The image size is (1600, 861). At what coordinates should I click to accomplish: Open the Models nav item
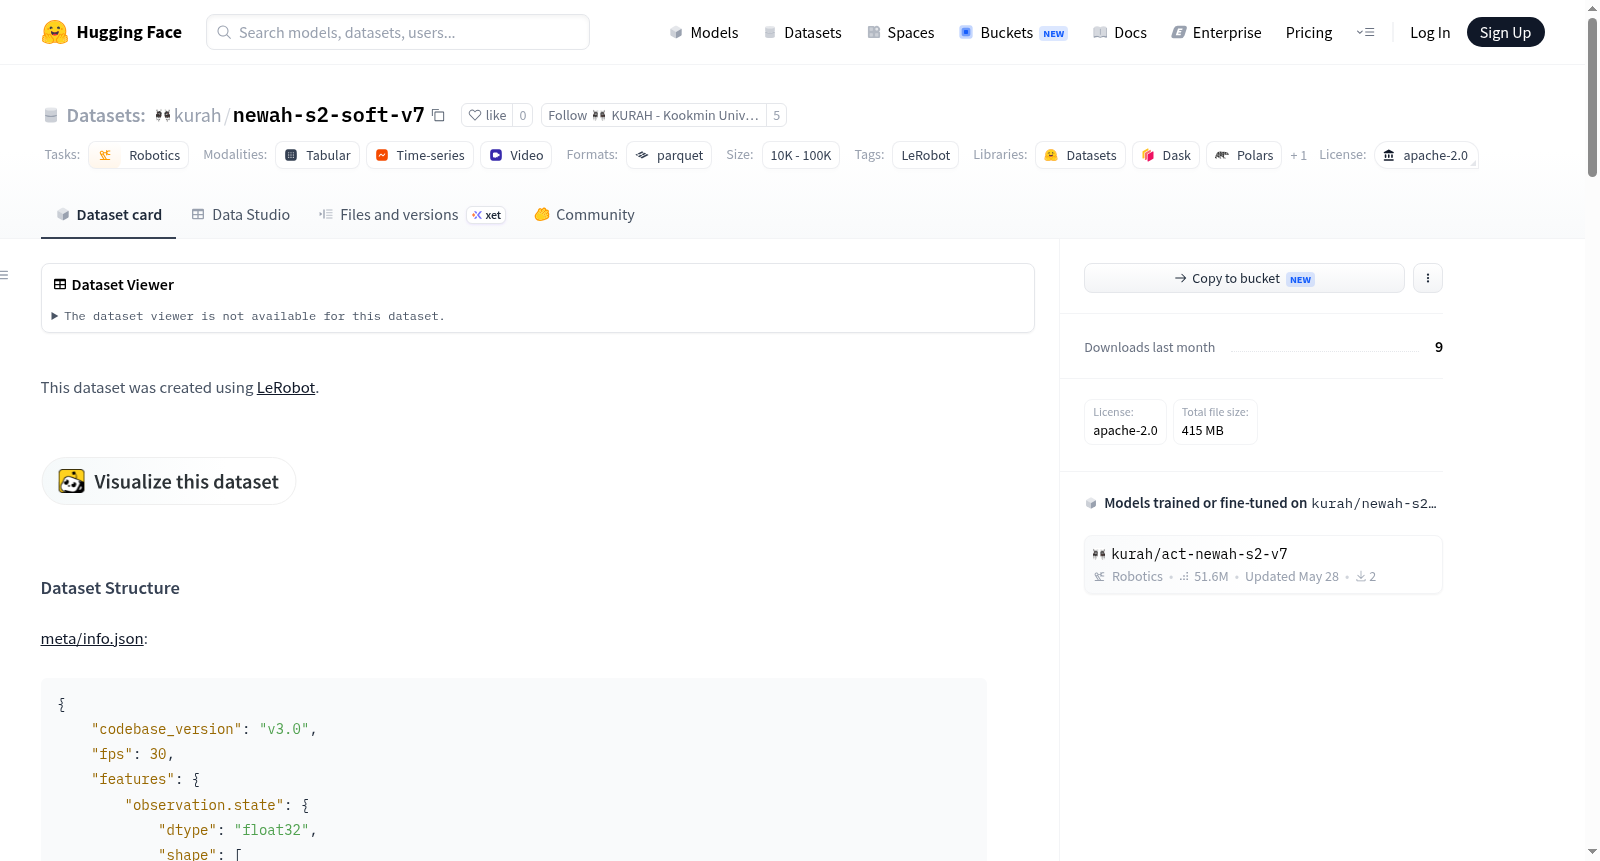pyautogui.click(x=704, y=32)
